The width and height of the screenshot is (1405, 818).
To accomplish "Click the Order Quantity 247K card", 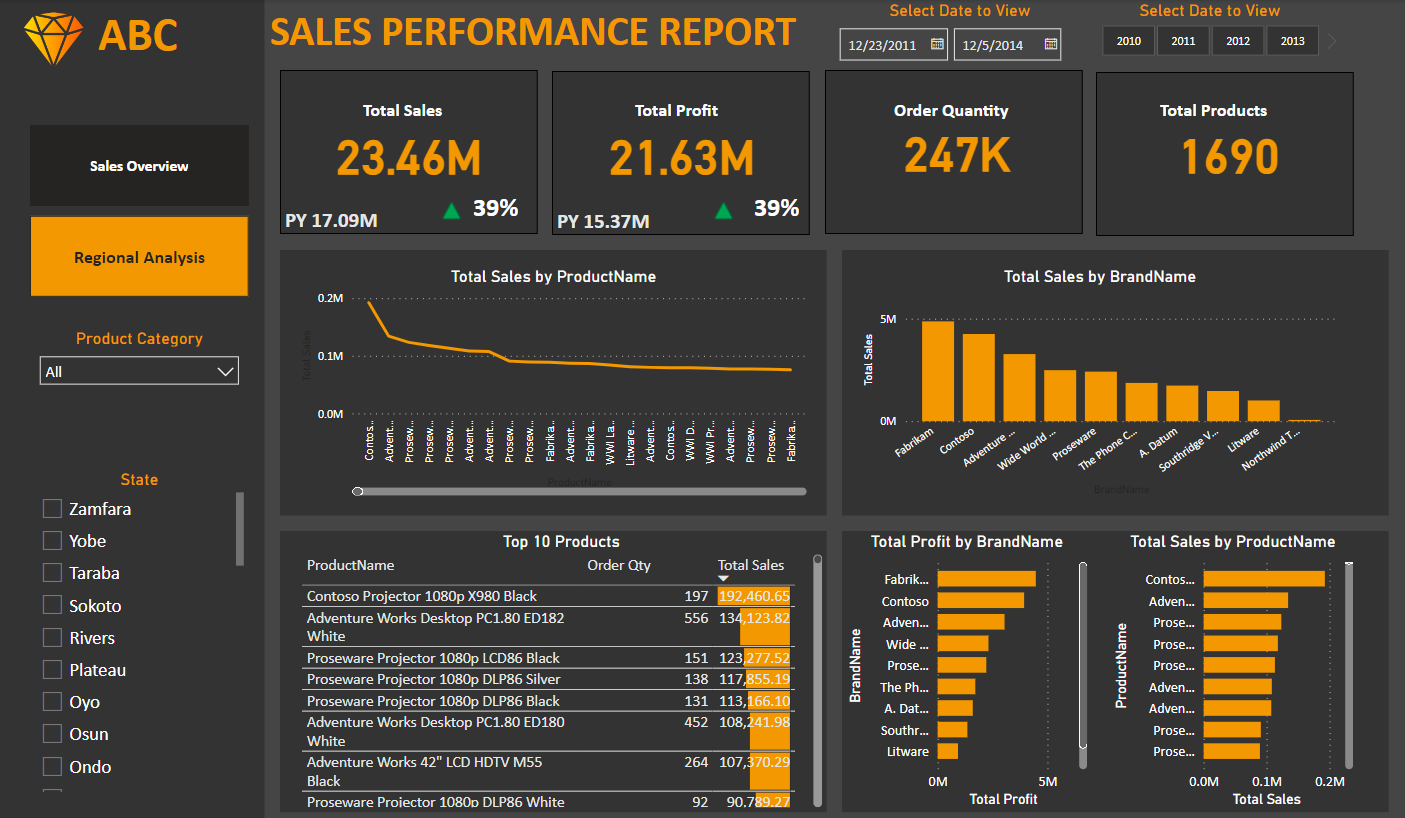I will (953, 153).
